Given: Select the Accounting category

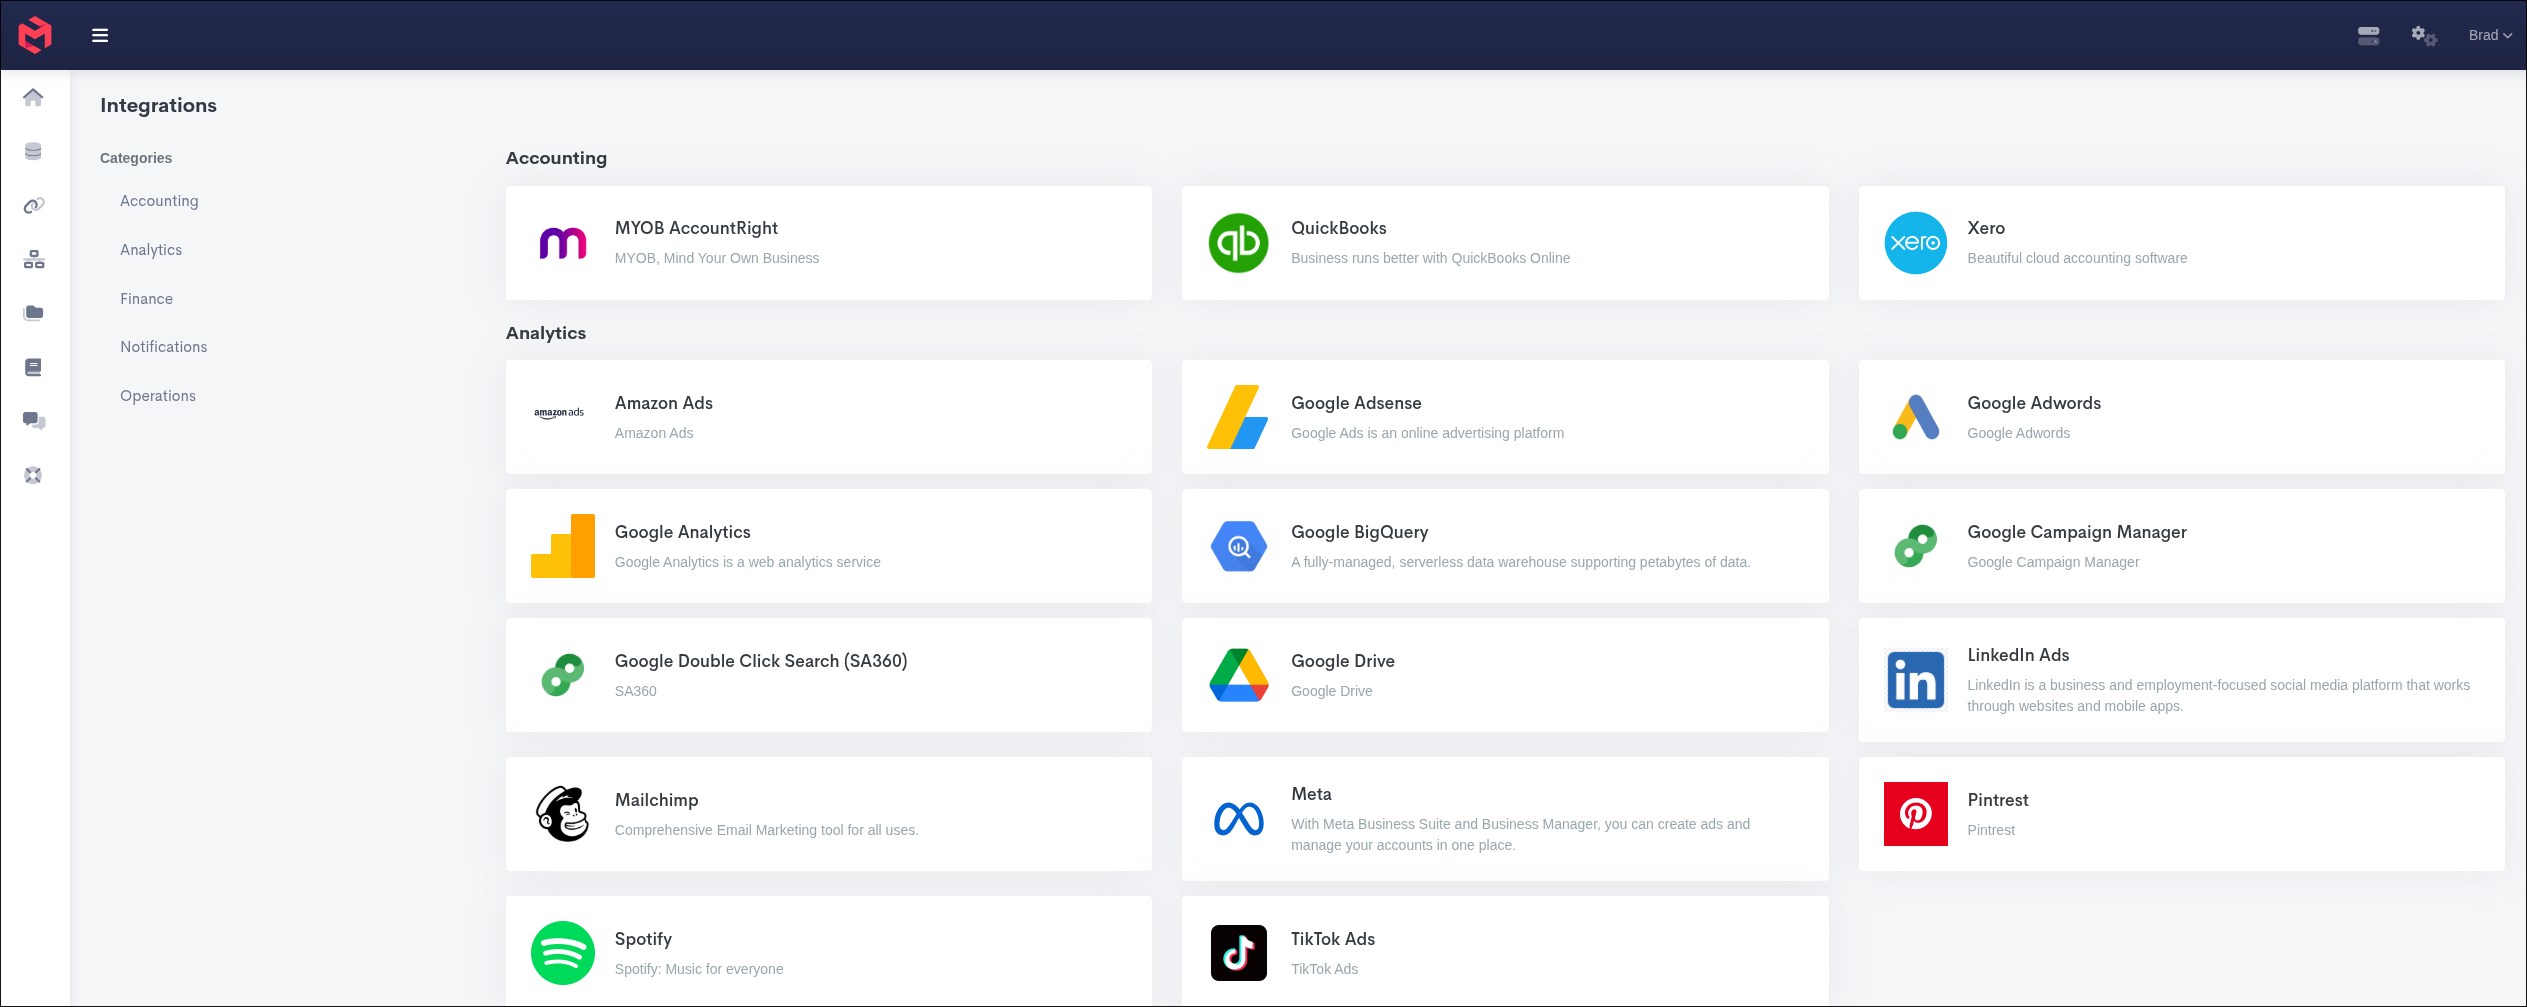Looking at the screenshot, I should 159,200.
